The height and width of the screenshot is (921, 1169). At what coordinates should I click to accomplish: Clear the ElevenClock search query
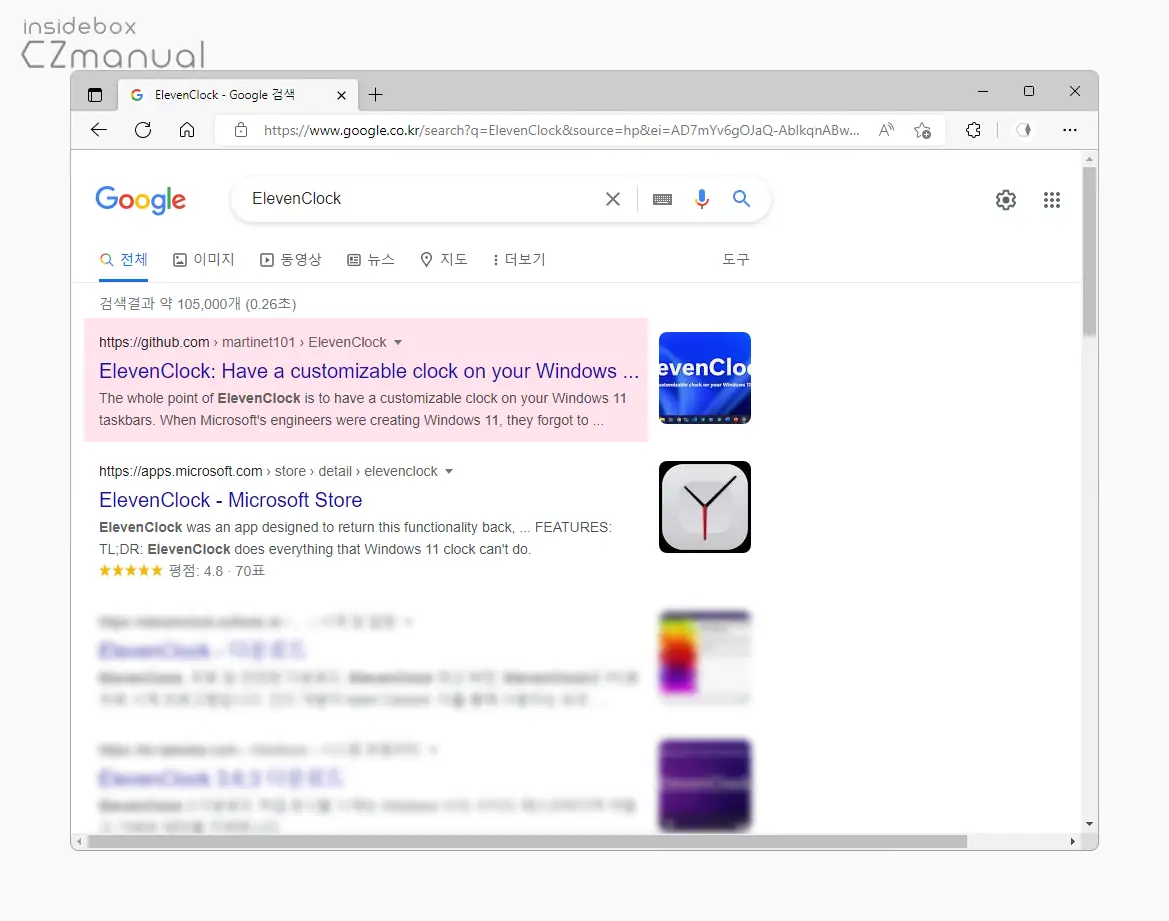click(613, 199)
